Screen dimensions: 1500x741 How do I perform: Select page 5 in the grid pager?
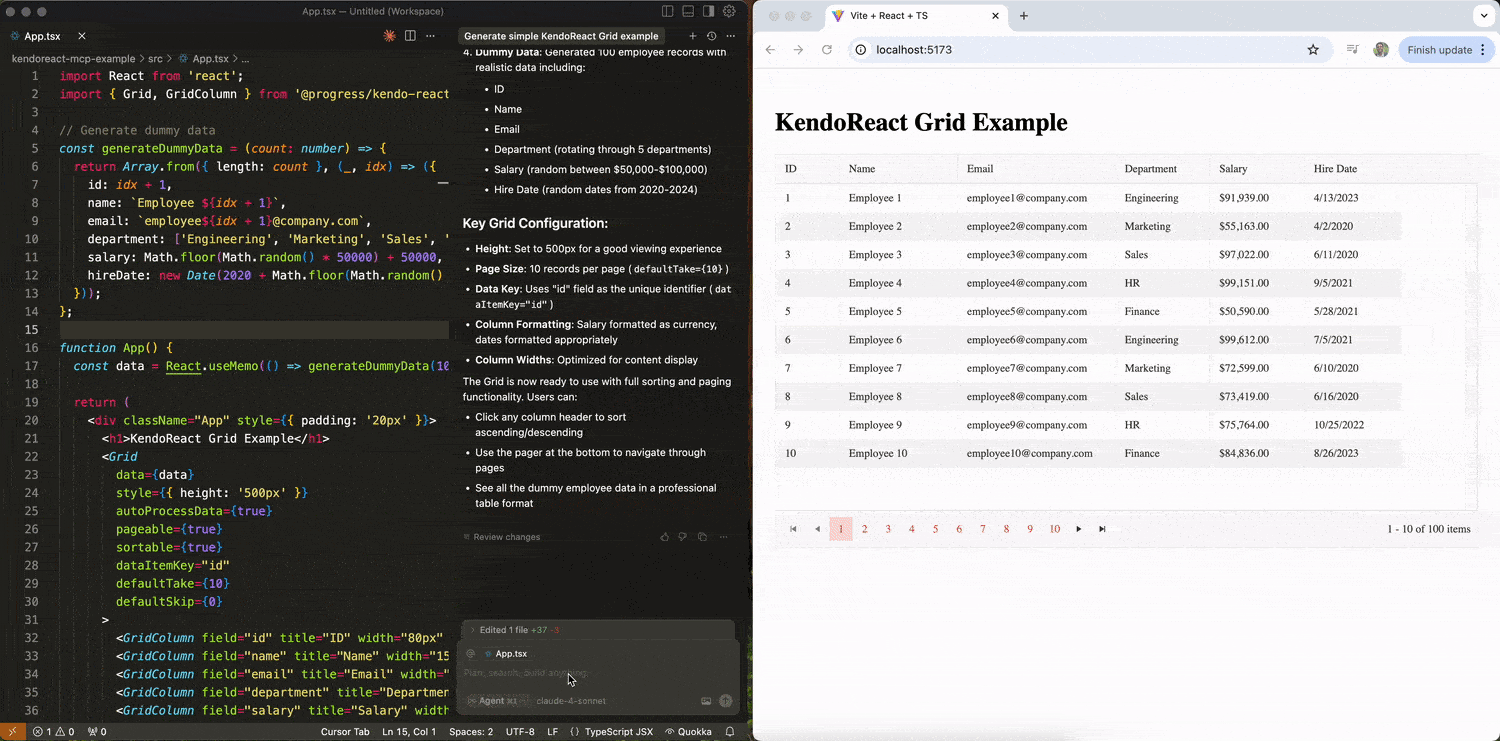coord(935,528)
